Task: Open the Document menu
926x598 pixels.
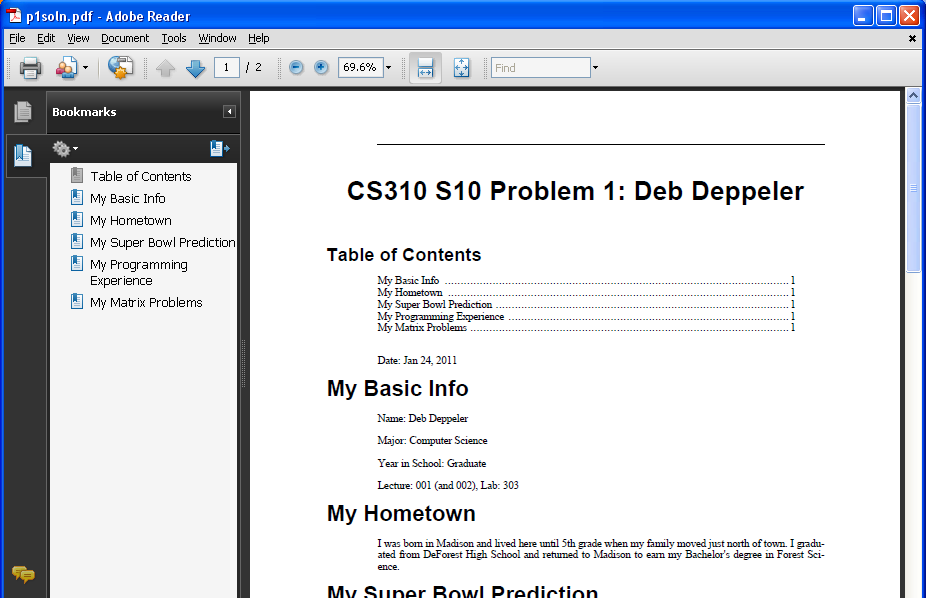Action: [x=125, y=38]
